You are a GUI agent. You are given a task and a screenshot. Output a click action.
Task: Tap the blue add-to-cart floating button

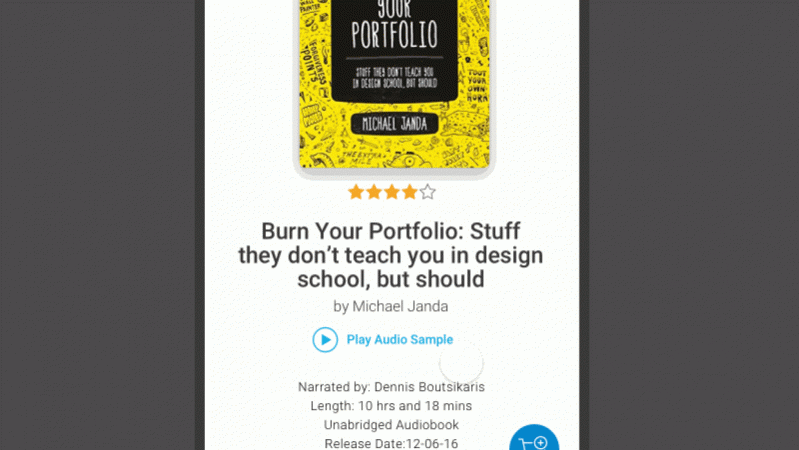click(x=534, y=437)
